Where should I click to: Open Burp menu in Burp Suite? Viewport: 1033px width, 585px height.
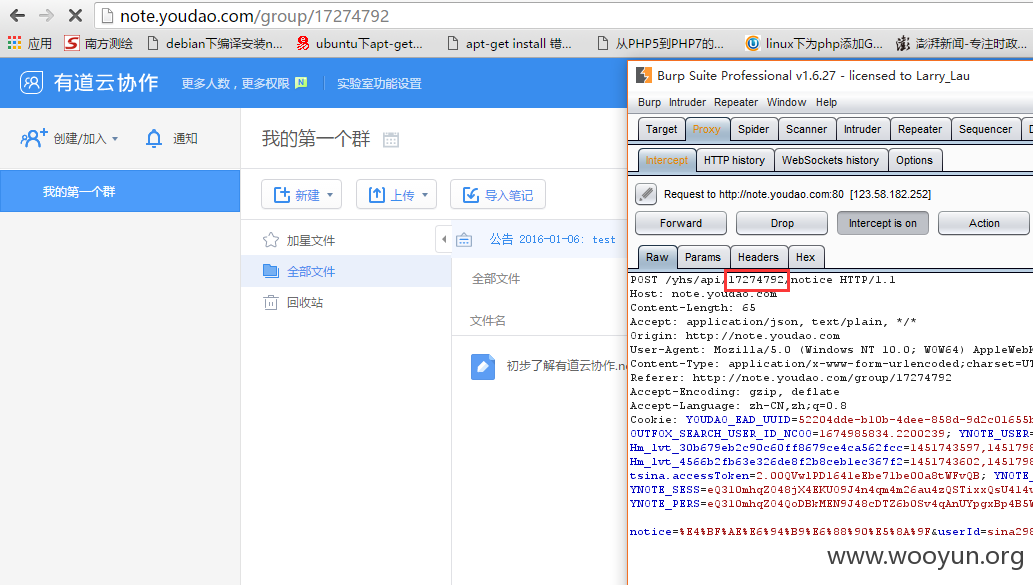pos(649,102)
